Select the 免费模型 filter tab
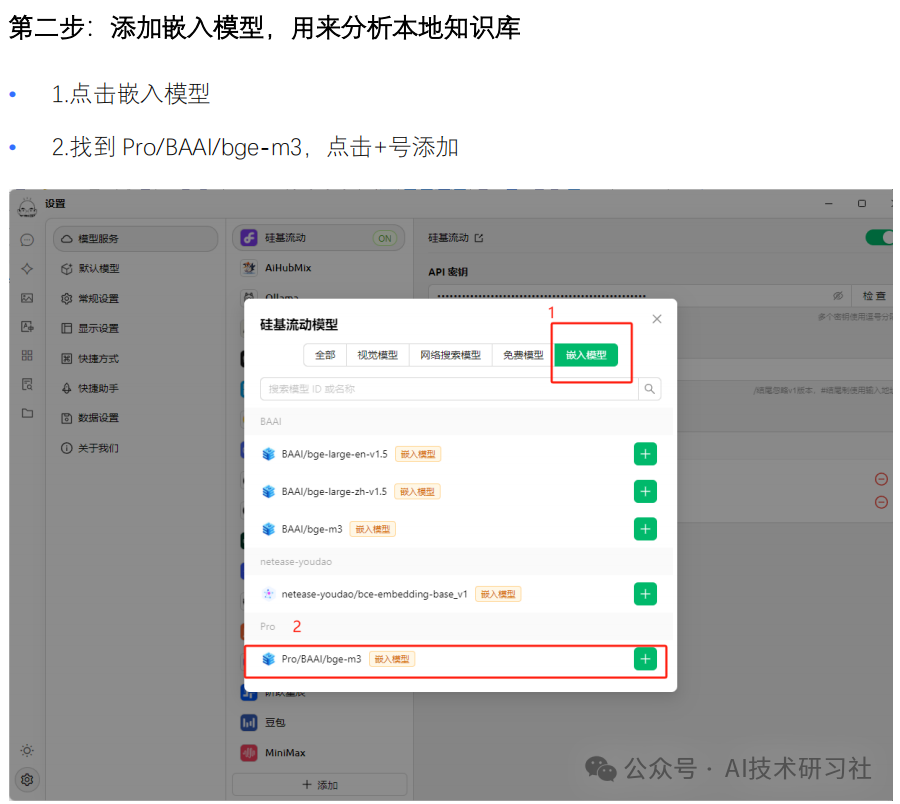900x804 pixels. [x=523, y=355]
